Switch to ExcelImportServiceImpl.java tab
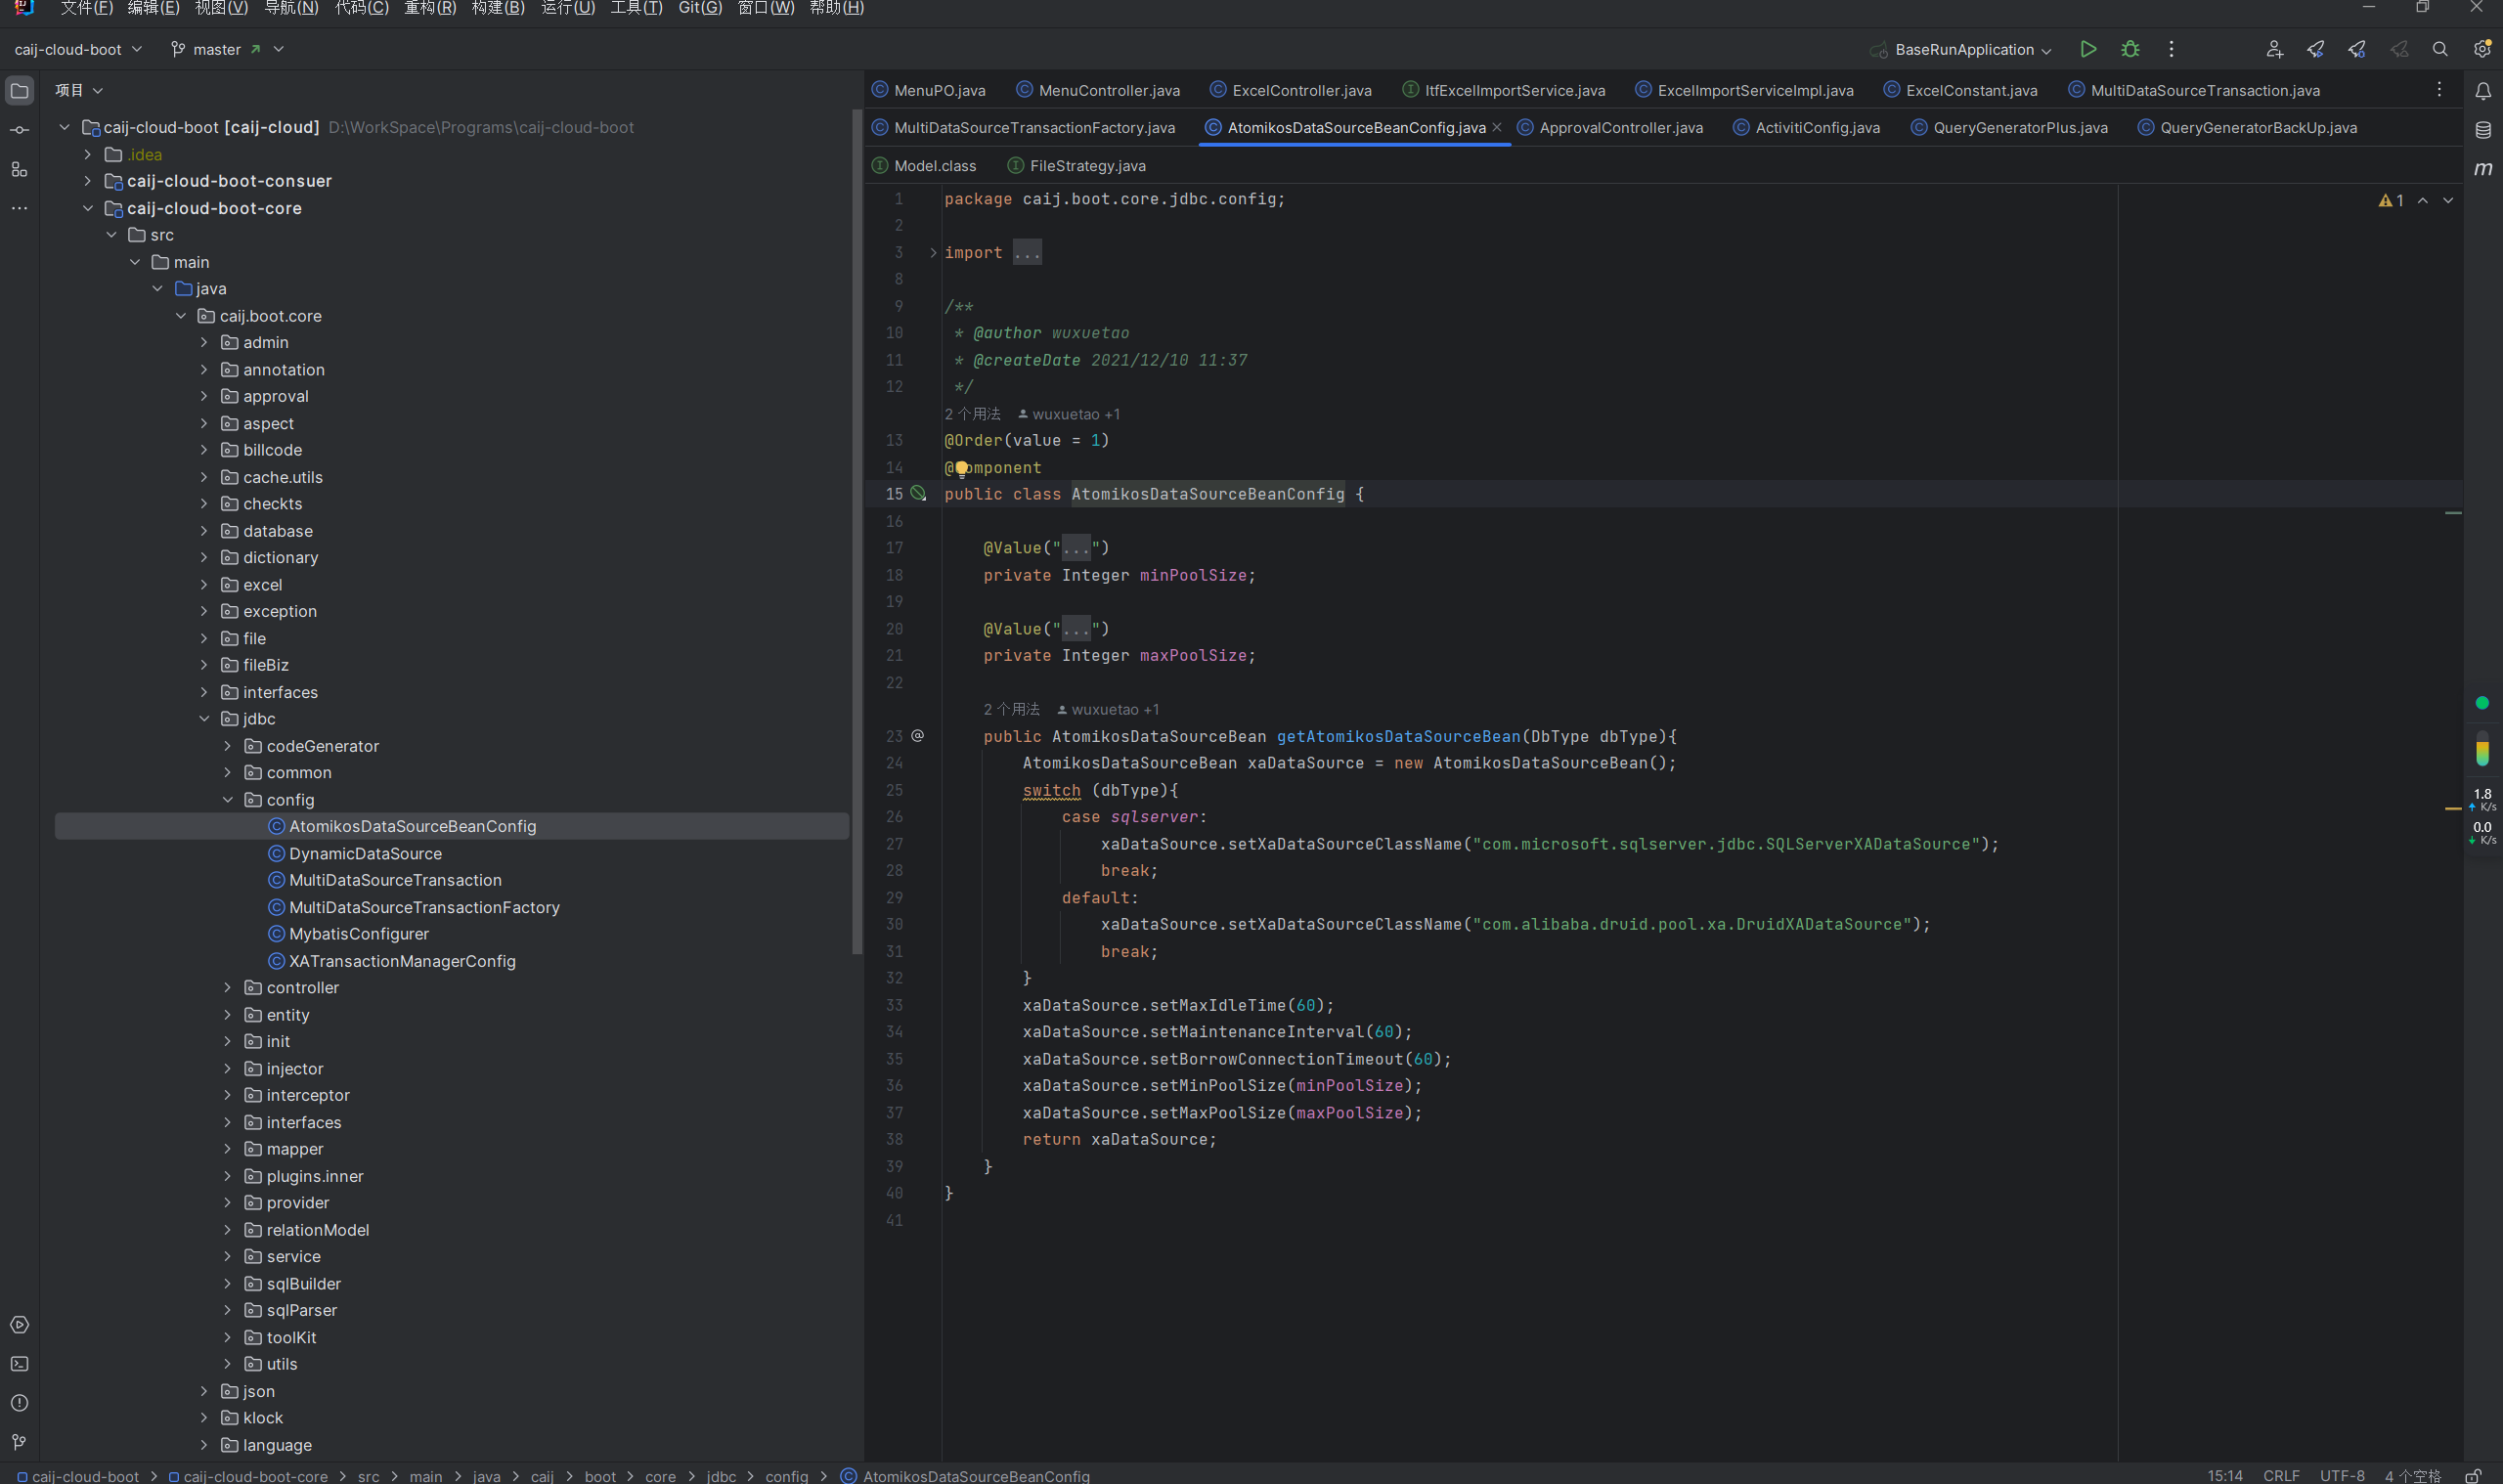This screenshot has height=1484, width=2503. pos(1744,90)
